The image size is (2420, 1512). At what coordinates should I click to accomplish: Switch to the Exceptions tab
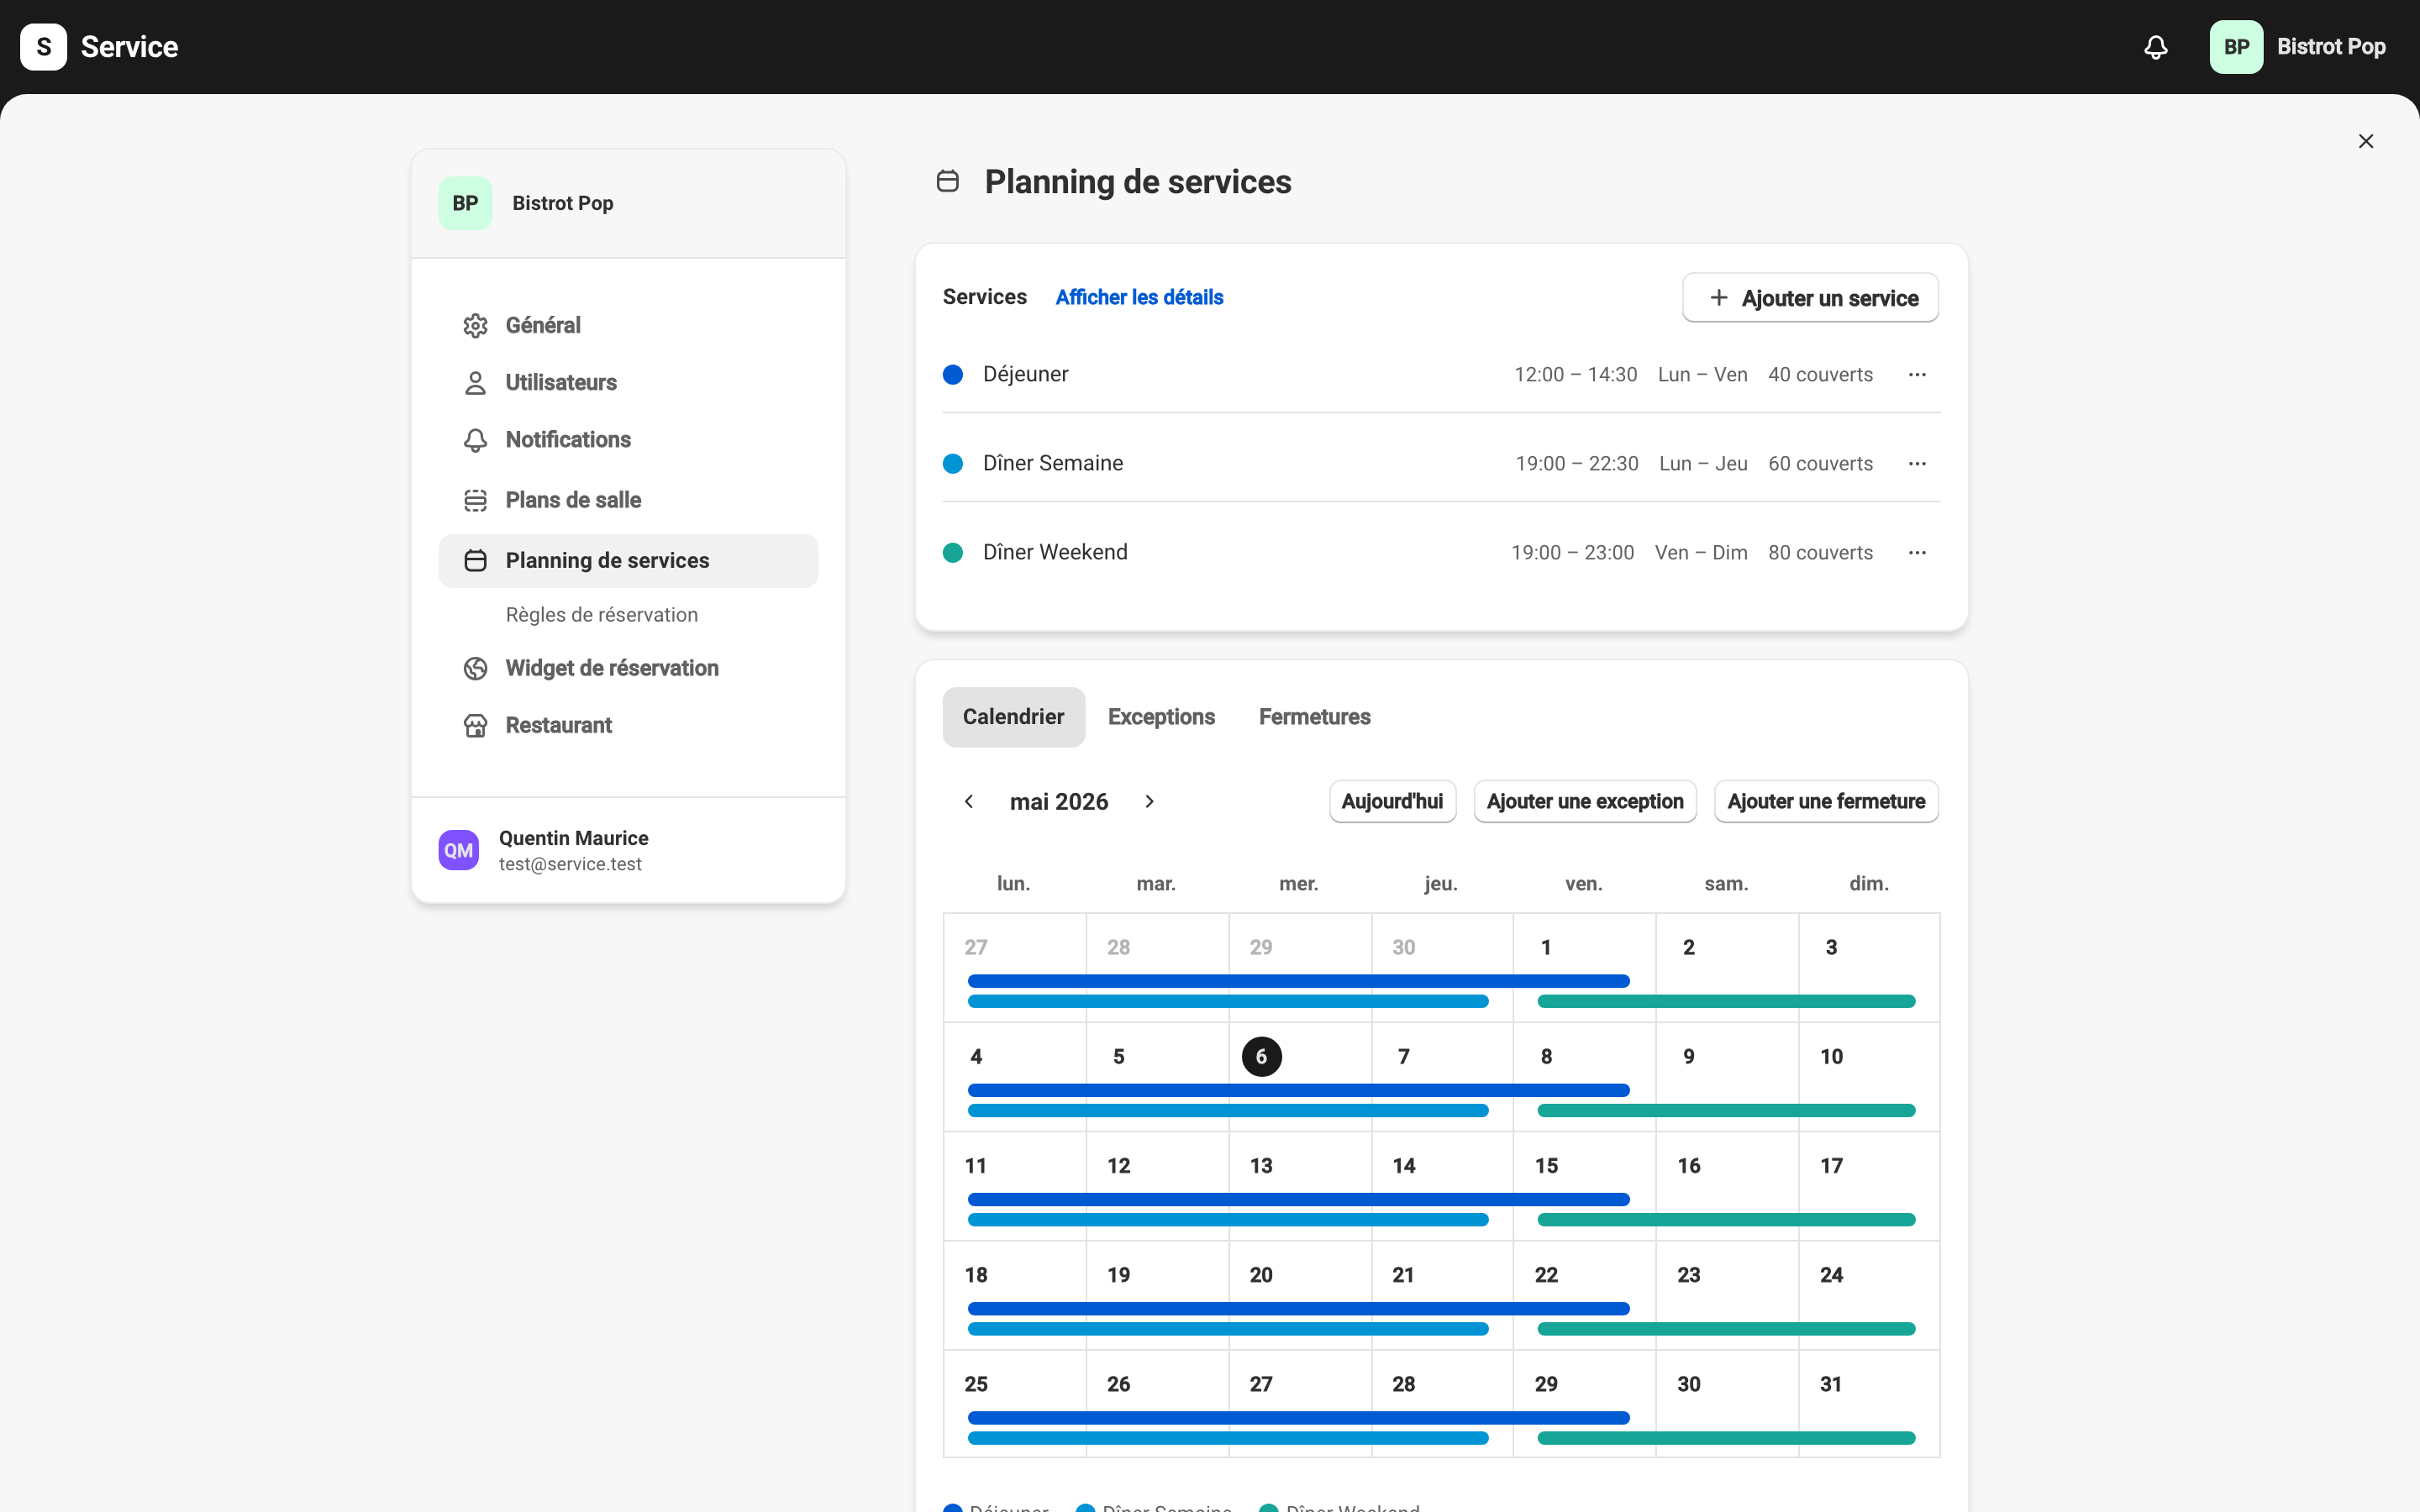point(1161,717)
